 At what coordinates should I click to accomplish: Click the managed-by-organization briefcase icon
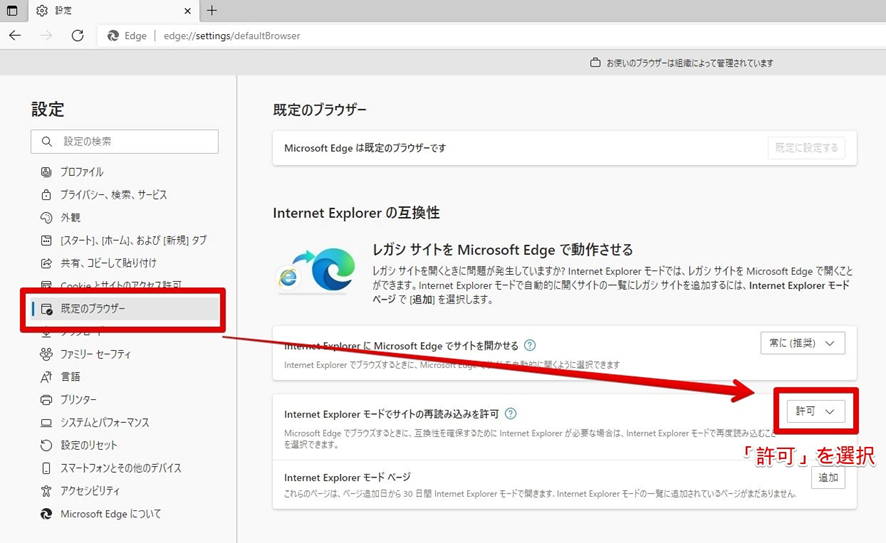click(595, 63)
